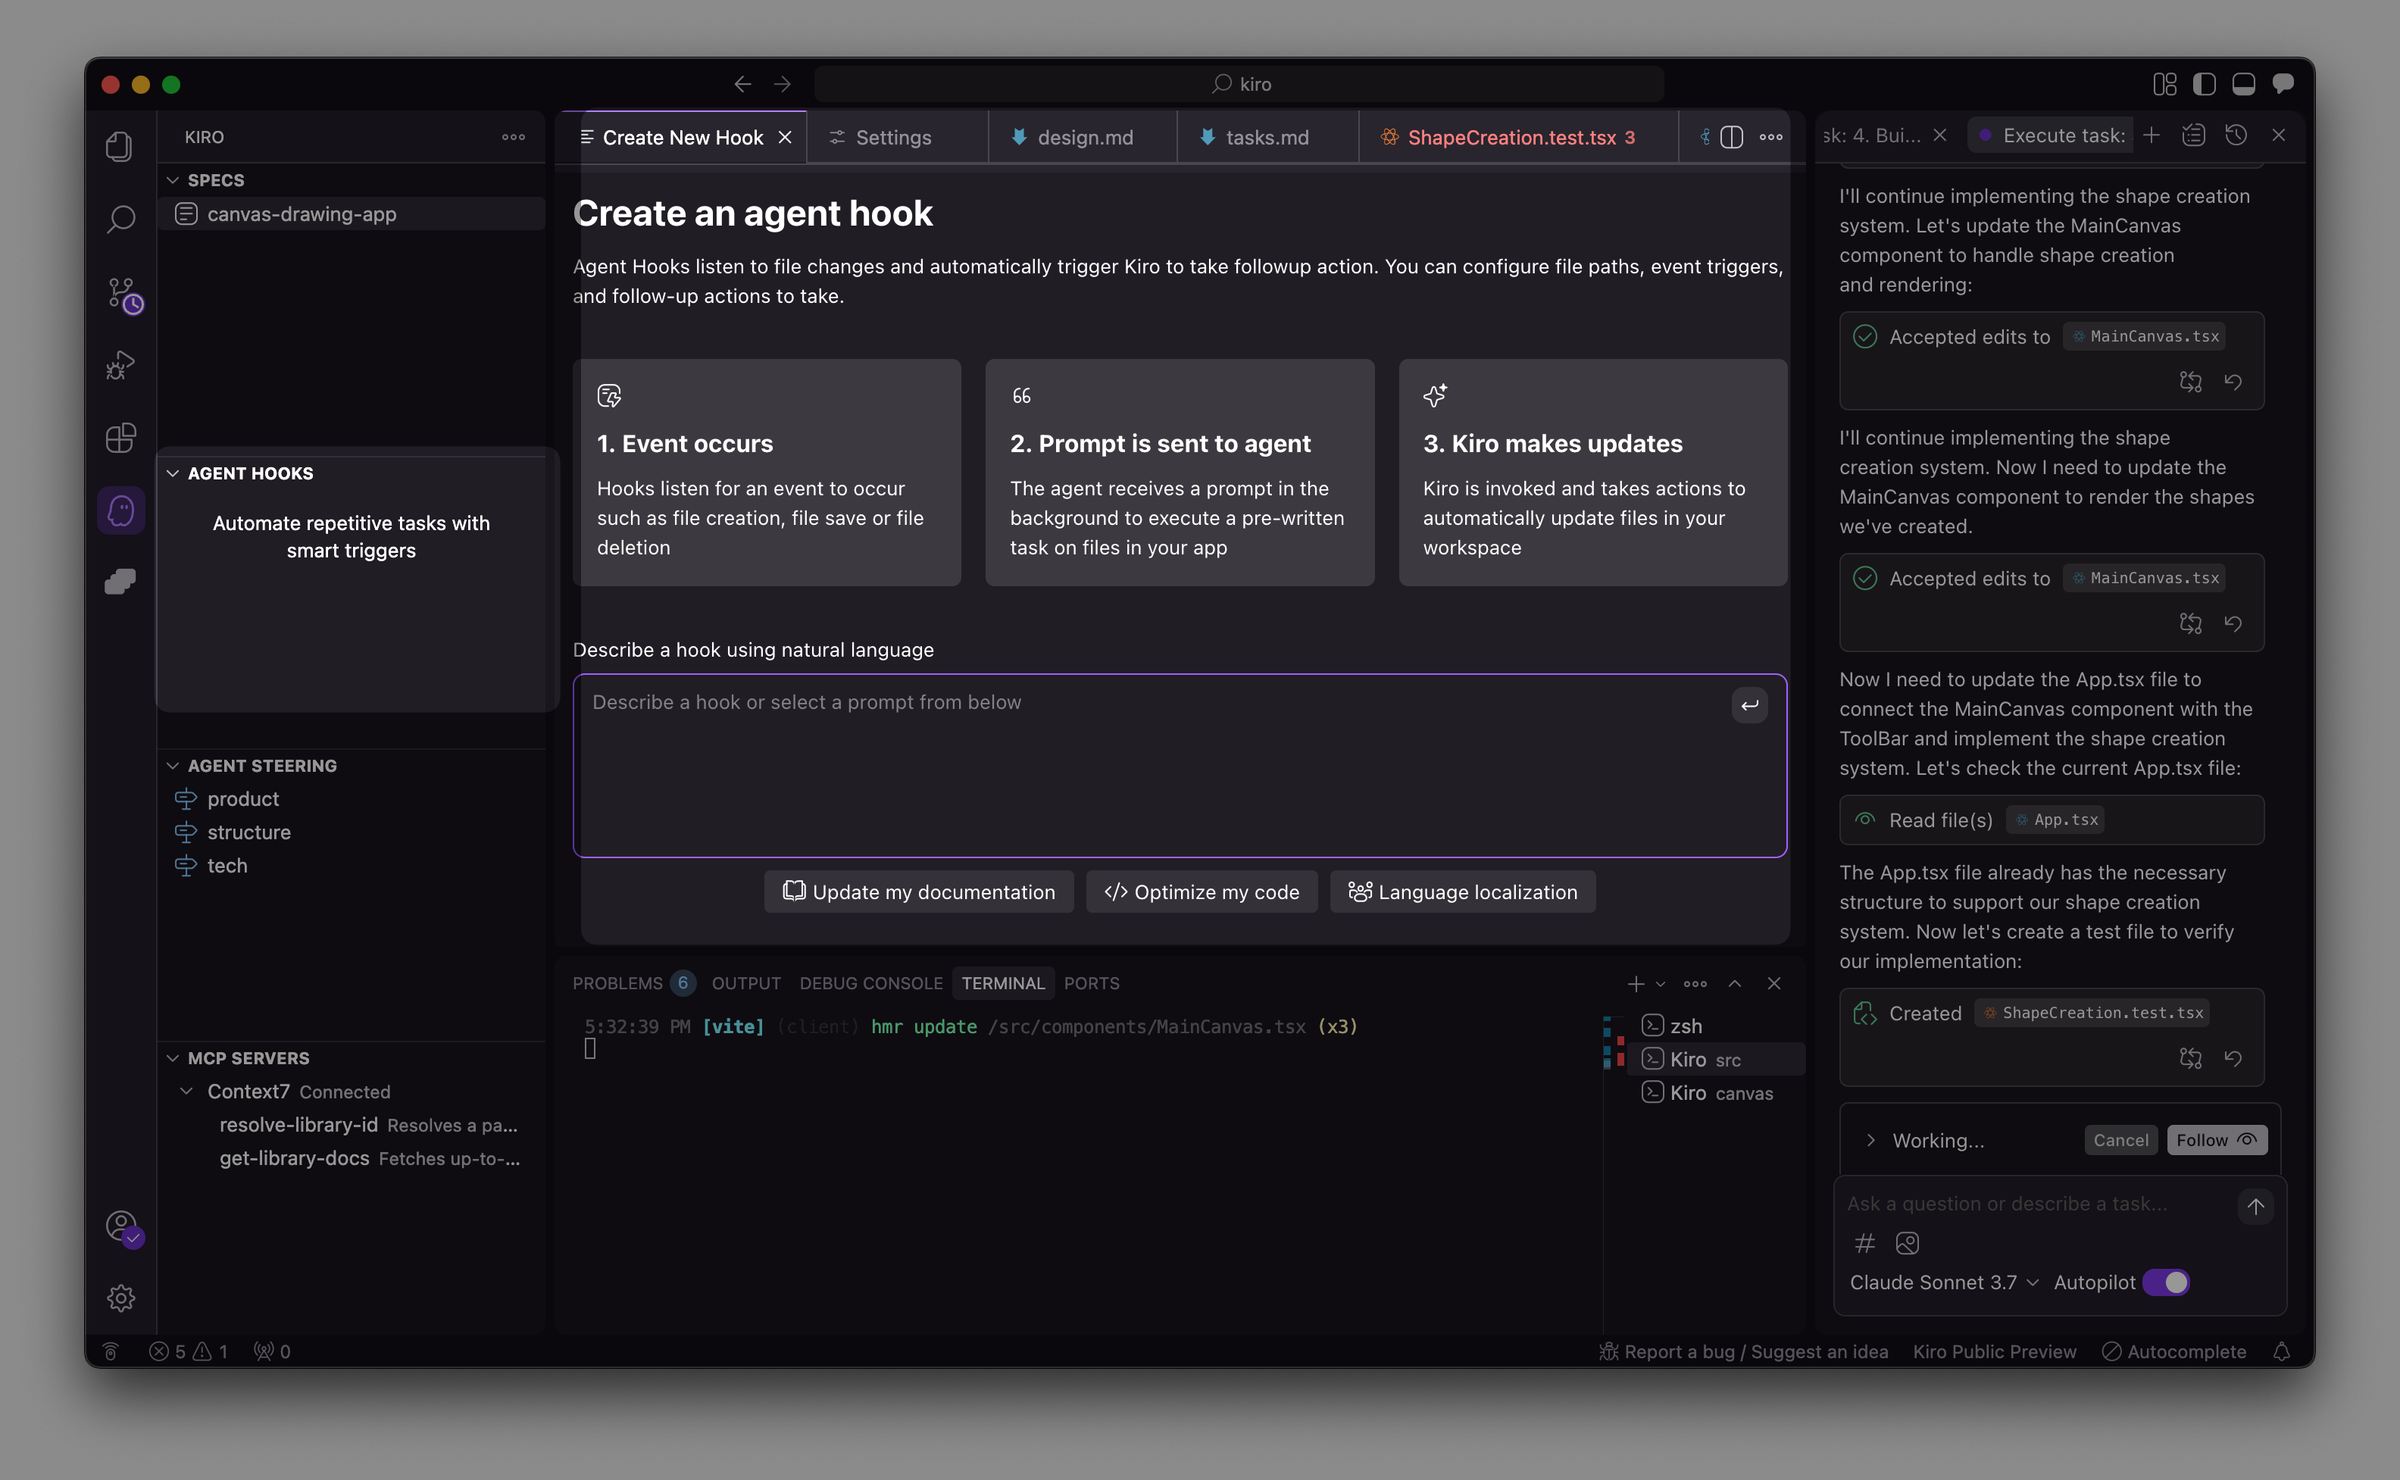Open the Kiro ghost panel icon
The width and height of the screenshot is (2400, 1480).
point(120,510)
